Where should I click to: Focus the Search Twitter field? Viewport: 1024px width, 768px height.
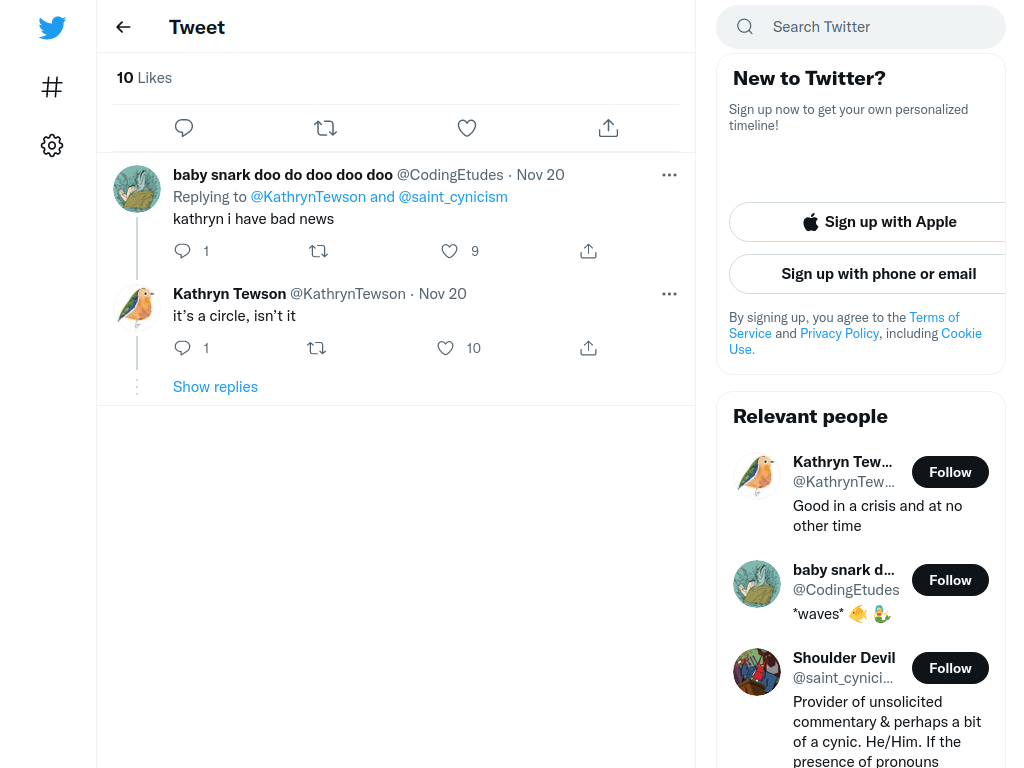861,27
